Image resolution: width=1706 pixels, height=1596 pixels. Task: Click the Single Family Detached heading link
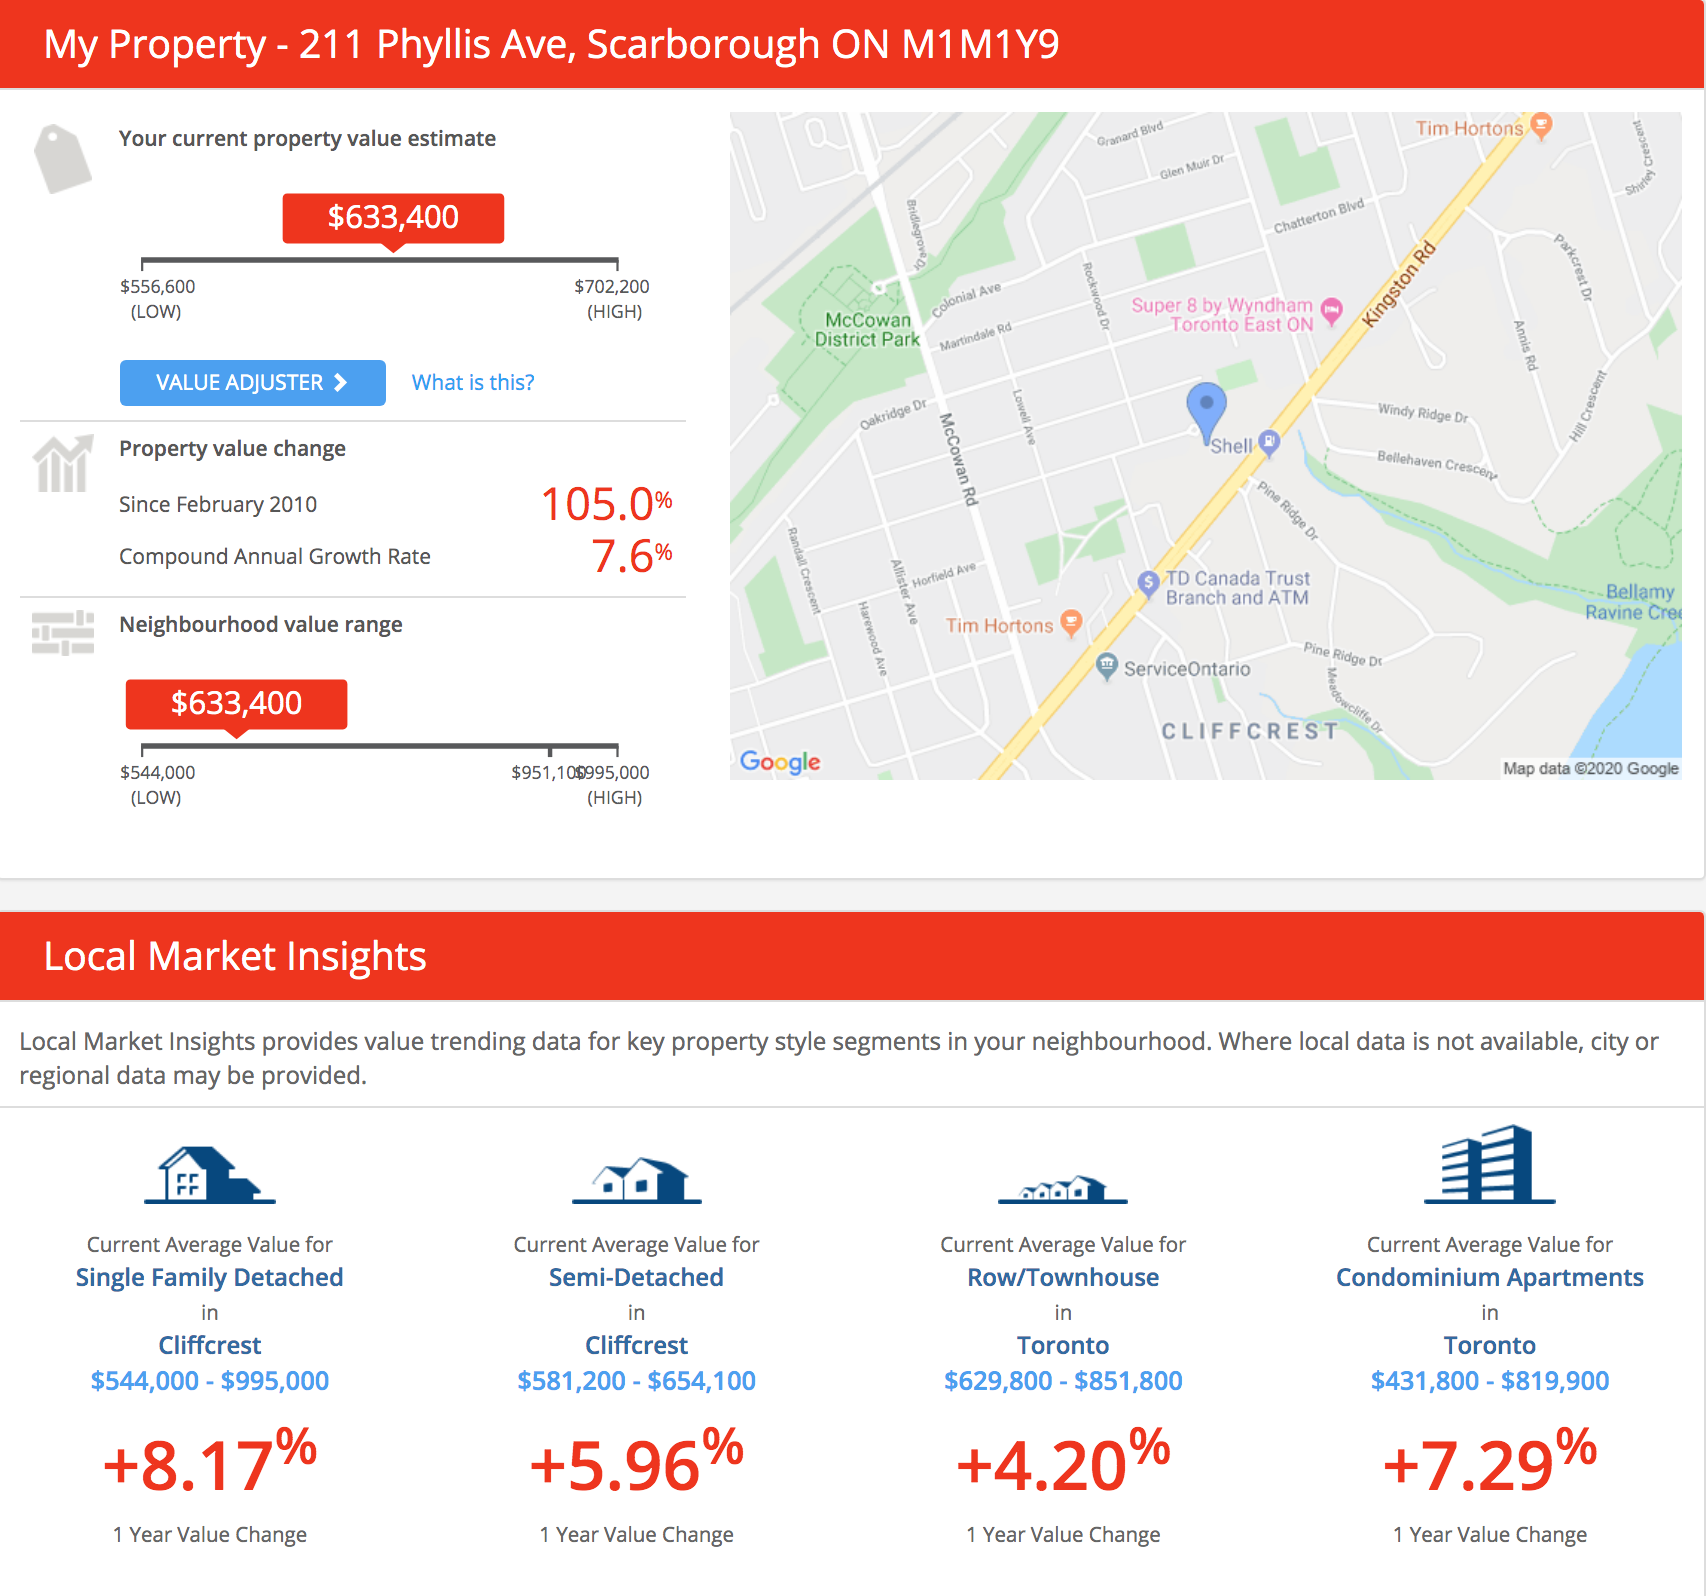click(209, 1277)
